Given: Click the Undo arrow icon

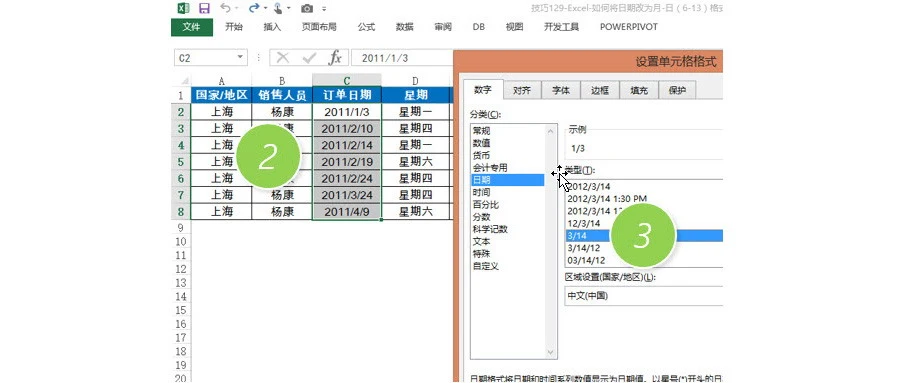Looking at the screenshot, I should [x=226, y=8].
